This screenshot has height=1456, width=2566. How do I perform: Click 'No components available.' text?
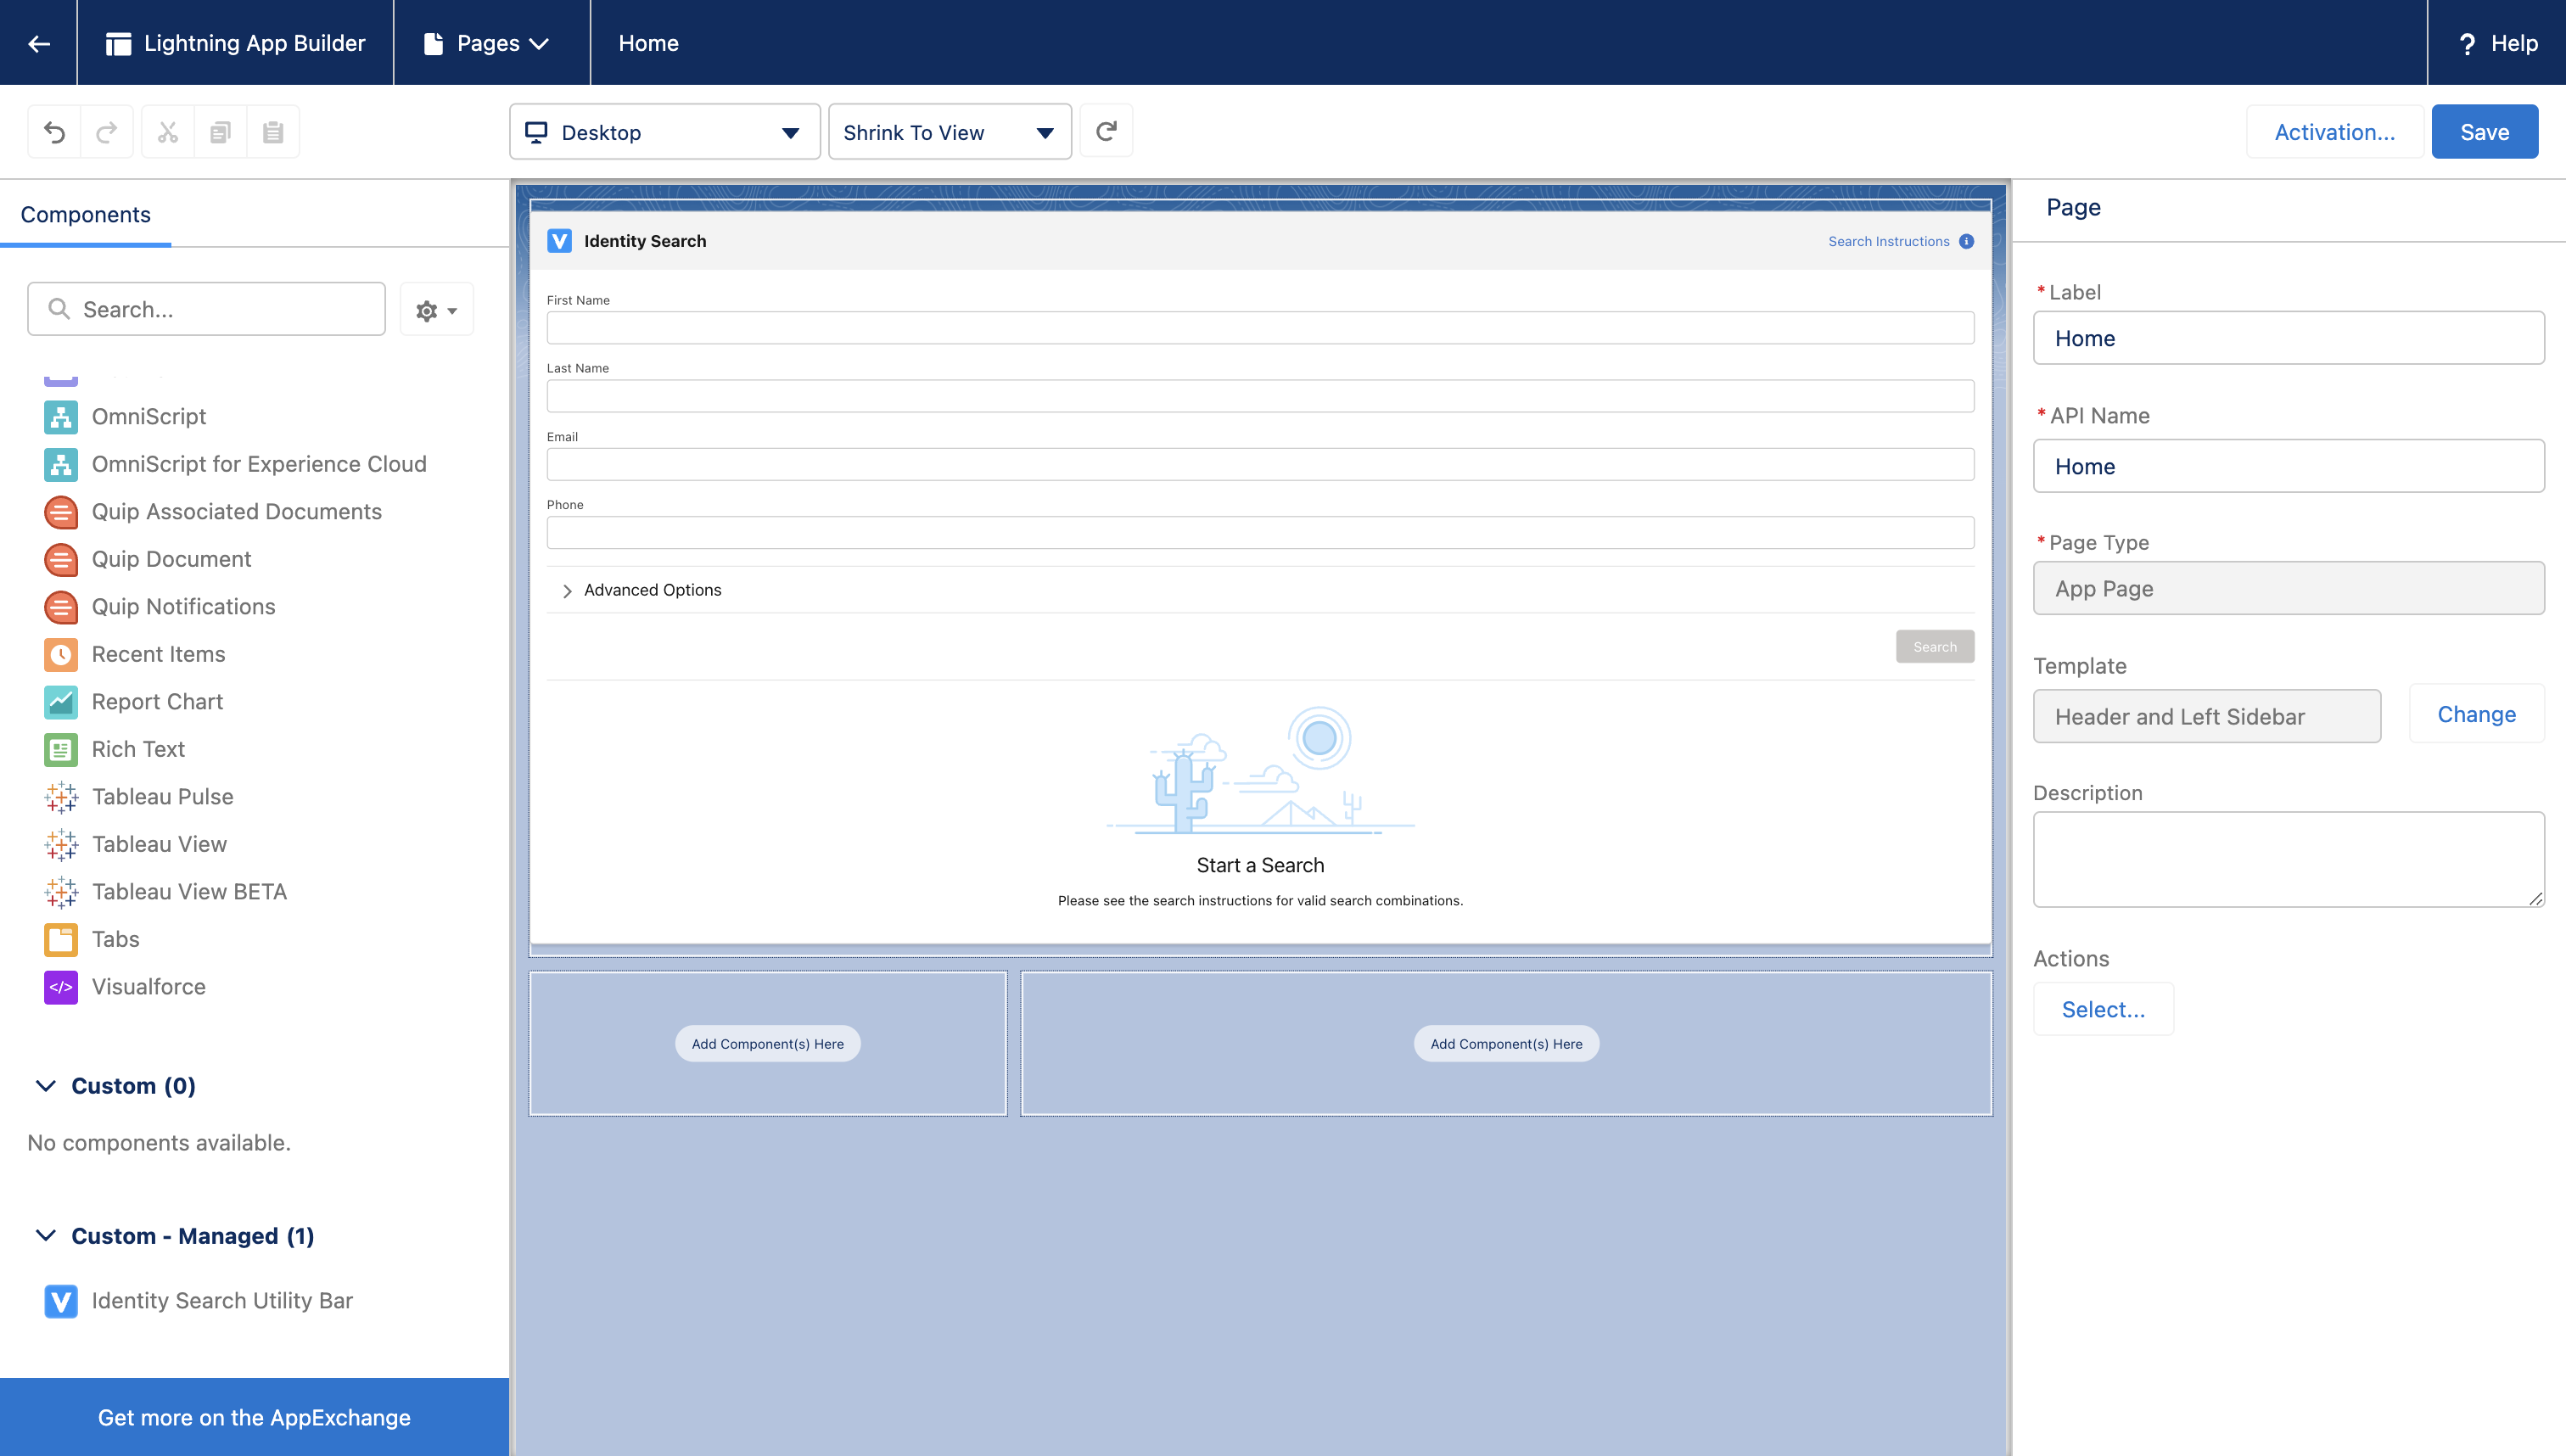pyautogui.click(x=159, y=1142)
